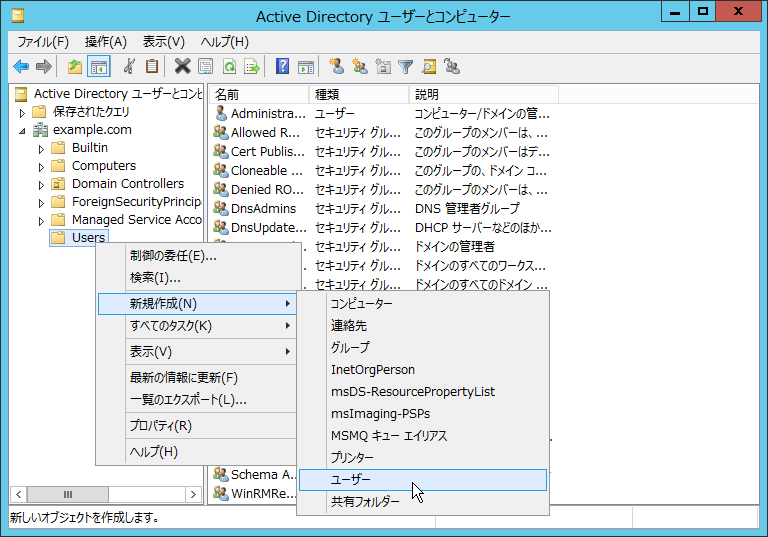Image resolution: width=768 pixels, height=537 pixels.
Task: Create new InetOrgPerson object
Action: point(423,369)
